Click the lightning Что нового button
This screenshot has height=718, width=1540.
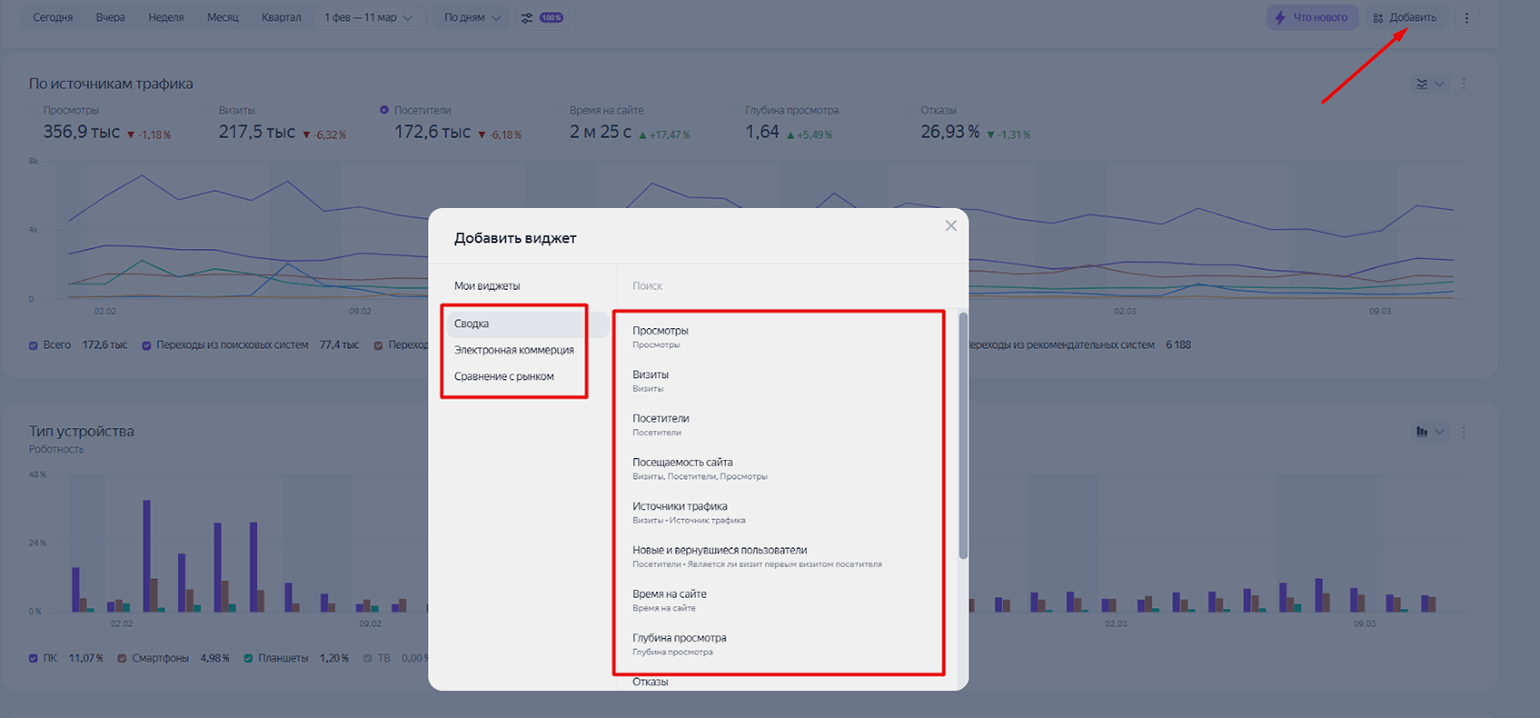click(x=1311, y=18)
